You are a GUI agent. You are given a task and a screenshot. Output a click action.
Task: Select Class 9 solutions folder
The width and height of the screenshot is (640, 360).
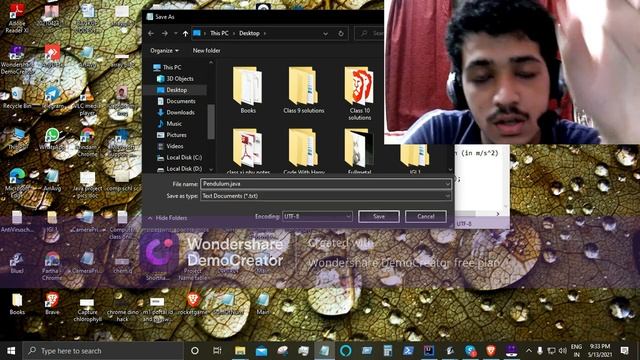tap(304, 90)
